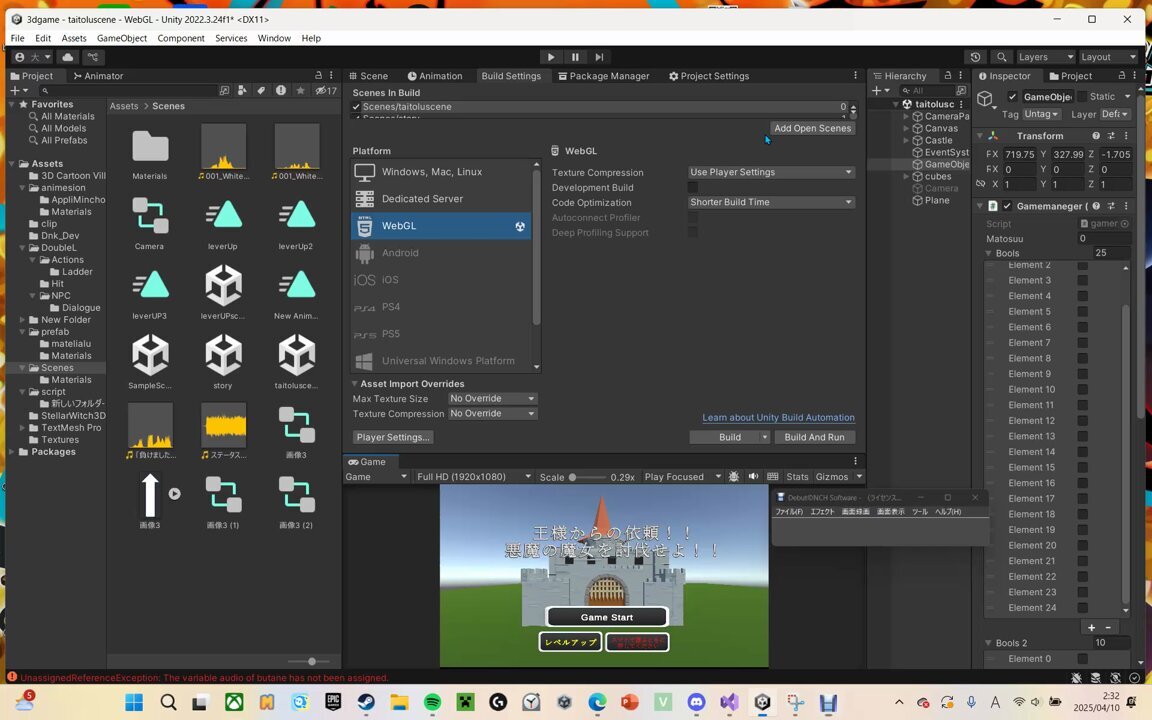The width and height of the screenshot is (1152, 720).
Task: Open Steam from the taskbar
Action: point(366,702)
